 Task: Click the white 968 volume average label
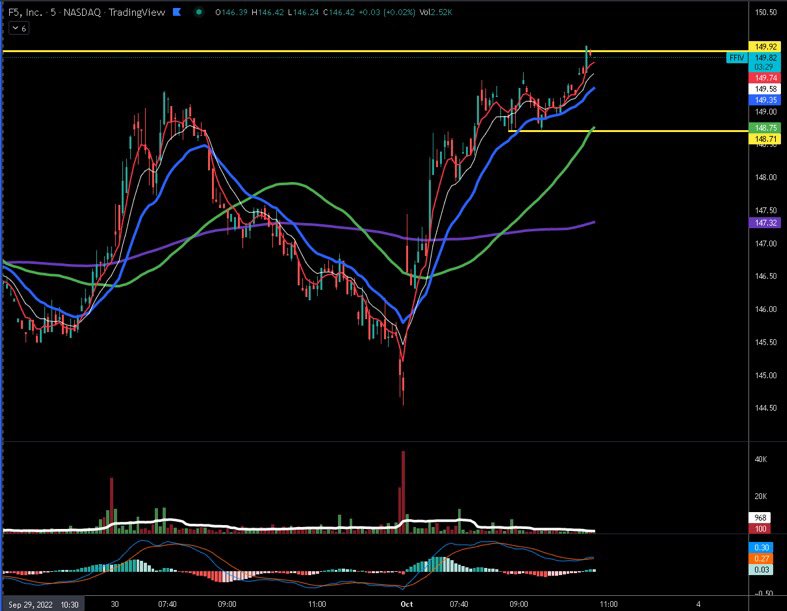[x=760, y=518]
